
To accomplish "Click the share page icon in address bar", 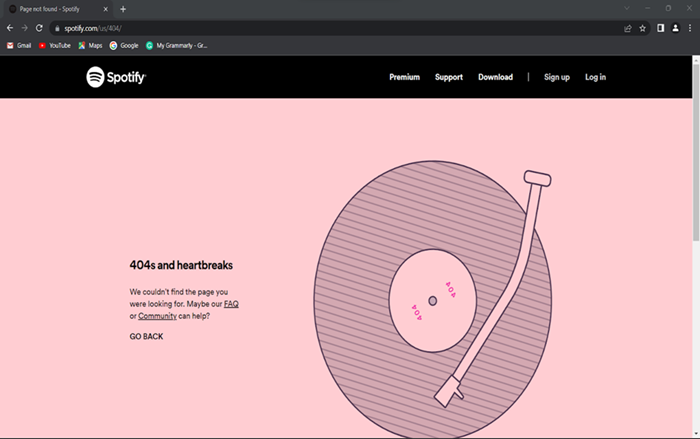I will point(628,28).
